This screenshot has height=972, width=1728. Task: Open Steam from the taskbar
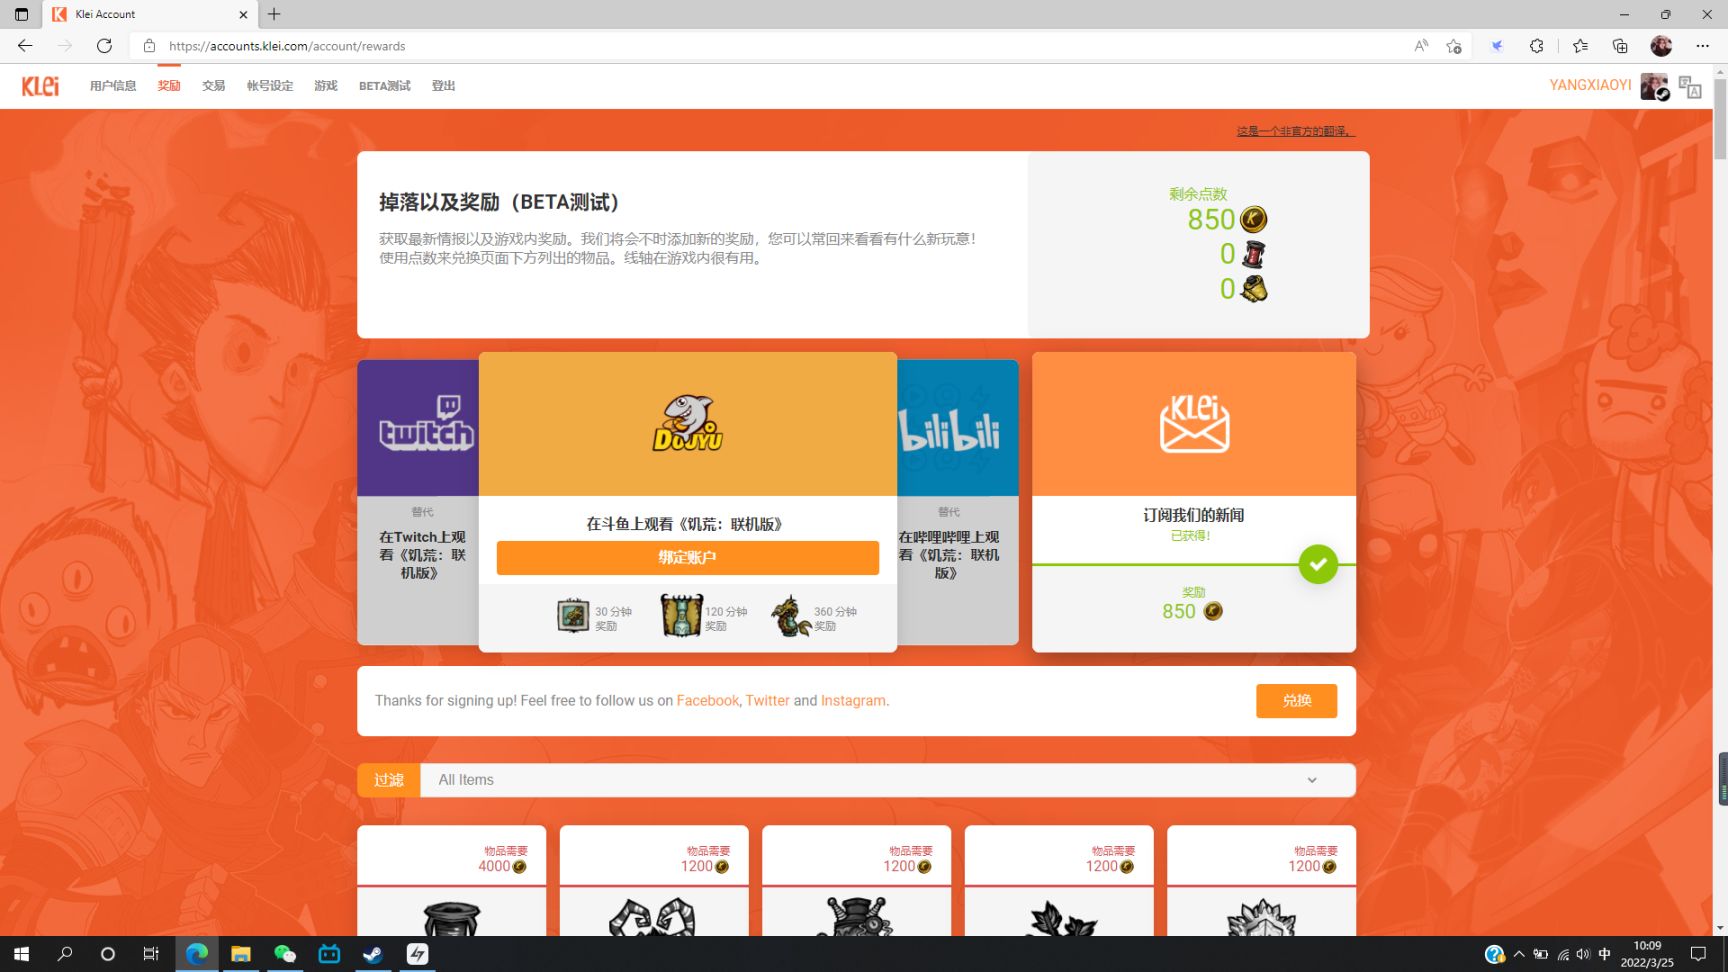pyautogui.click(x=373, y=954)
